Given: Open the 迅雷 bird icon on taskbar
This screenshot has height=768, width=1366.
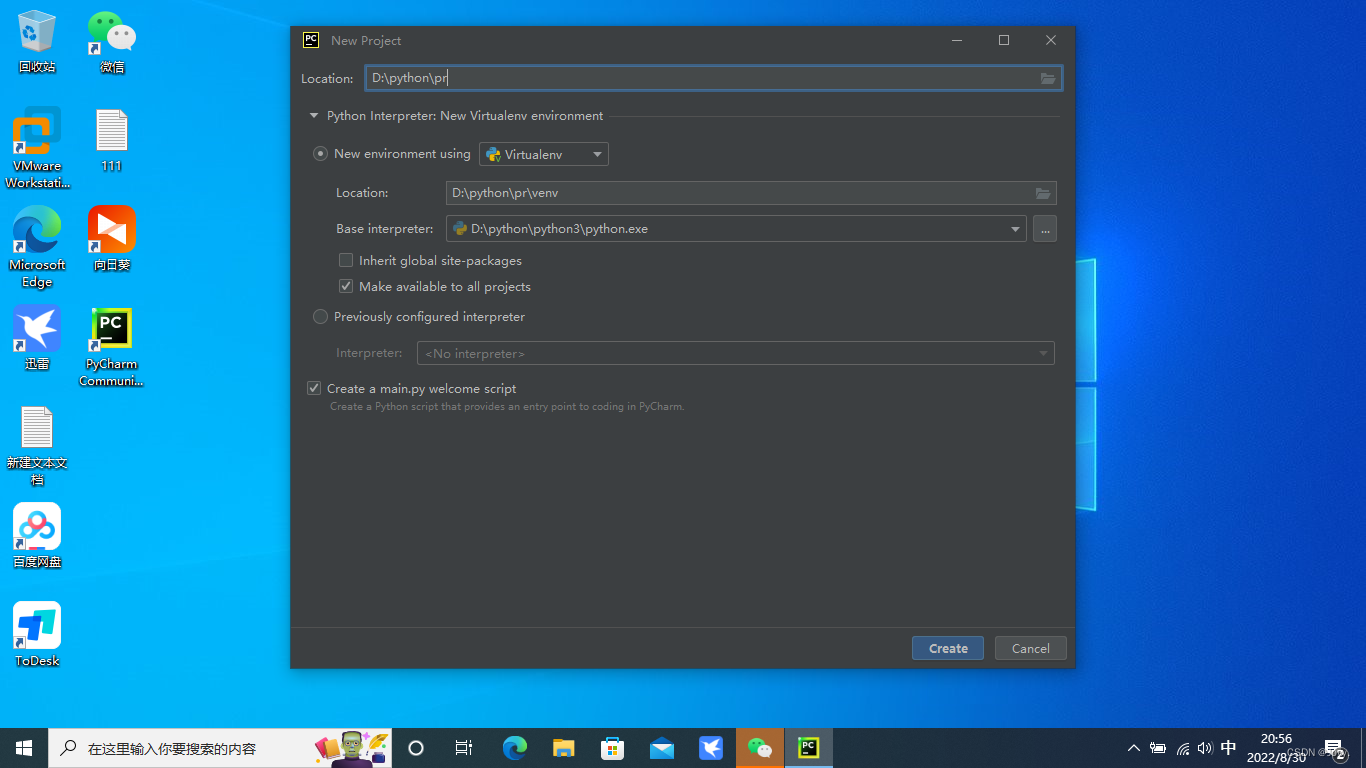Looking at the screenshot, I should click(x=711, y=748).
